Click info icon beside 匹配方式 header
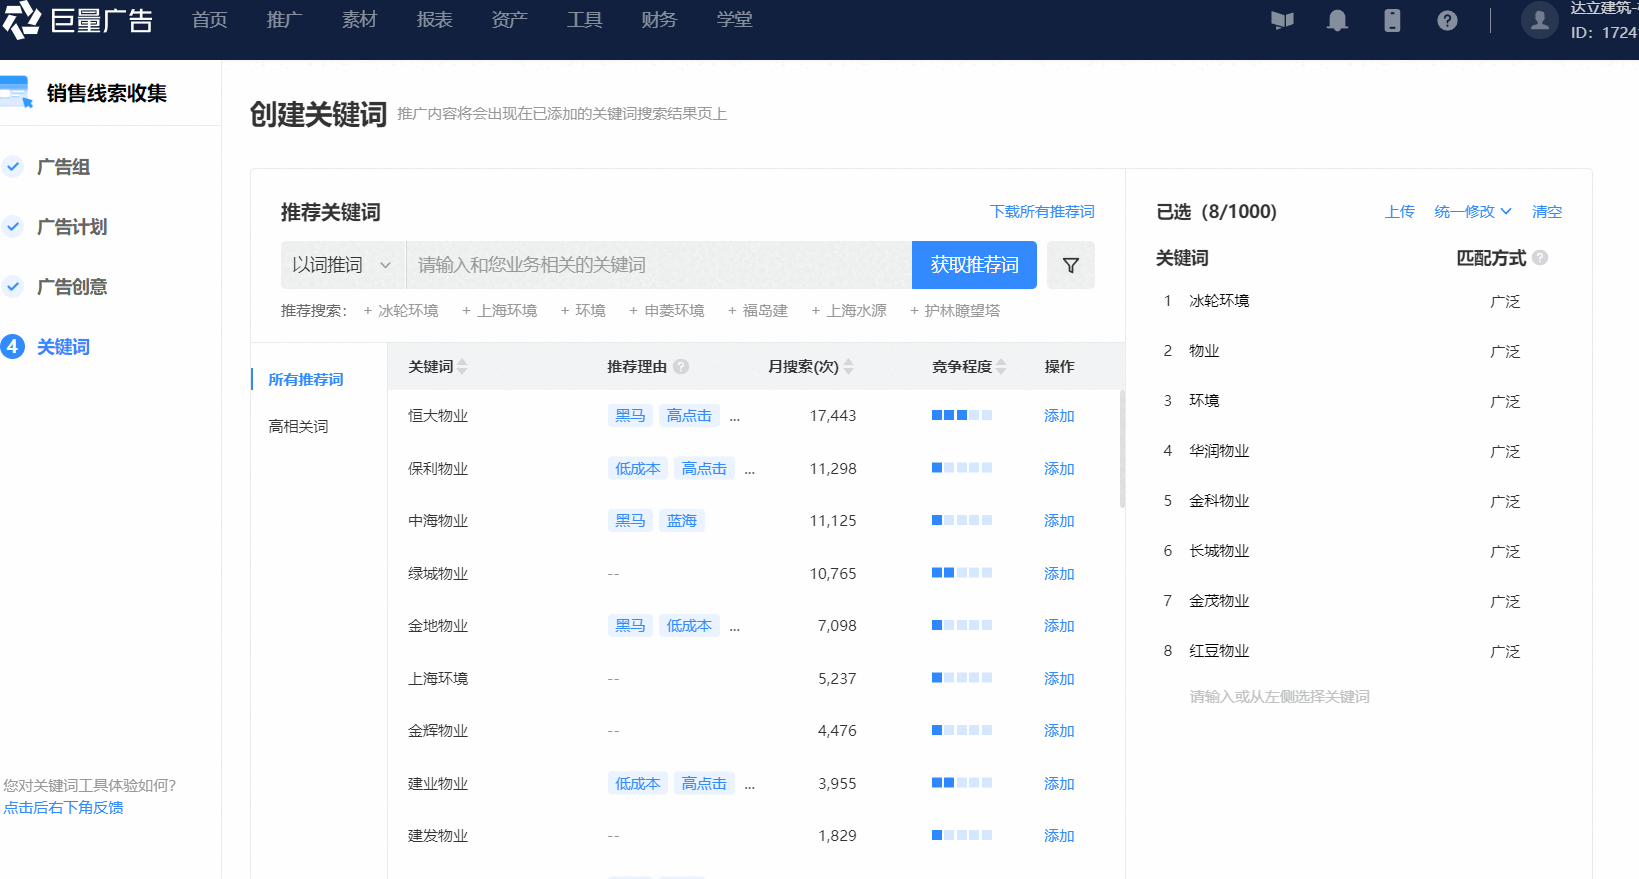1639x879 pixels. (1540, 258)
